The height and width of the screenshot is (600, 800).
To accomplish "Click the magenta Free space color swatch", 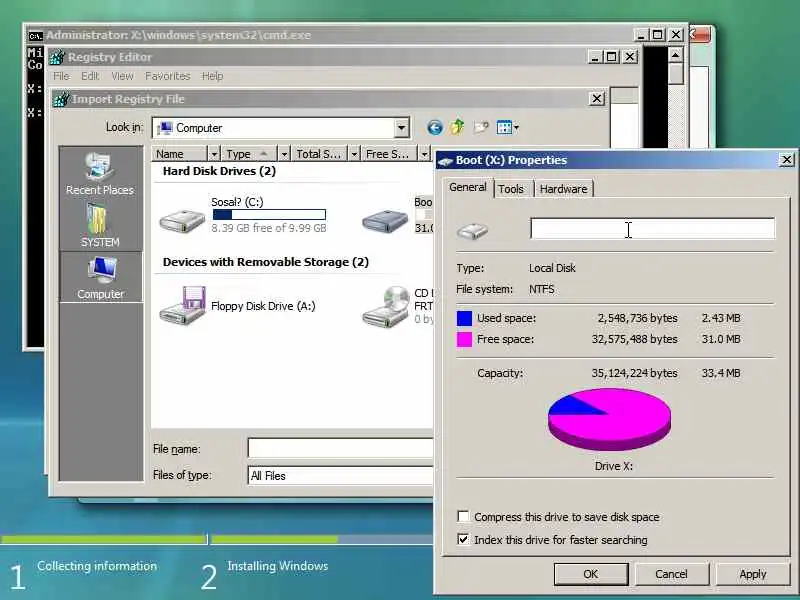I will pos(464,339).
